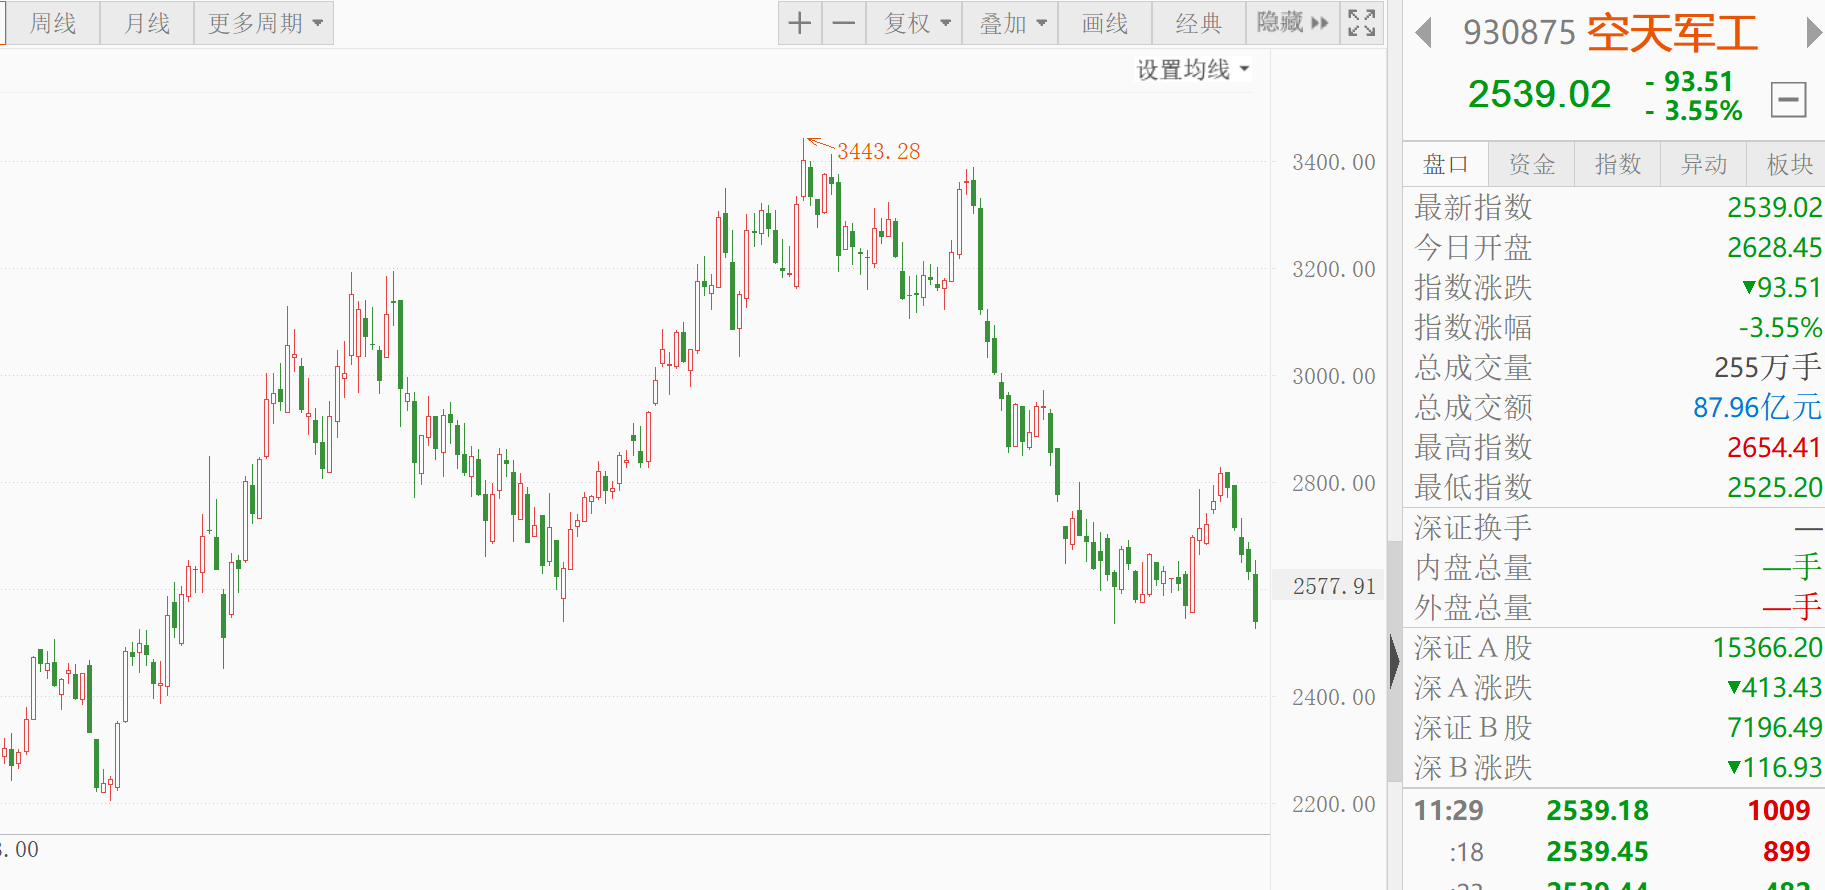This screenshot has height=890, width=1825.
Task: Click 深A涨跌 value 413.43
Action: coord(1775,687)
